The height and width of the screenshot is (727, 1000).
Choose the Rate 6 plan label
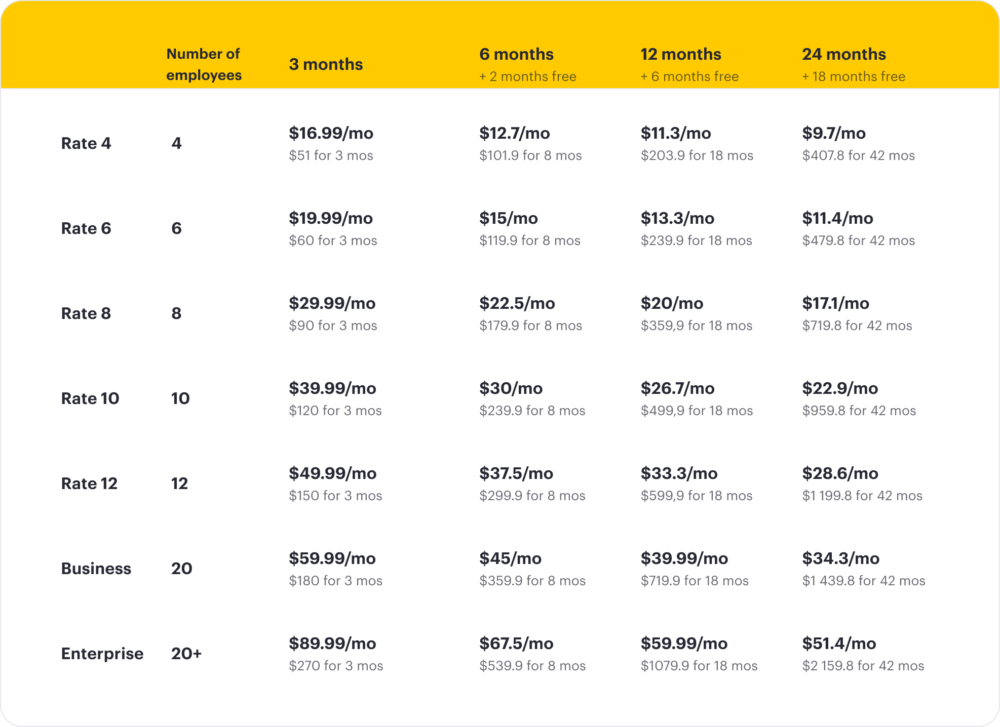point(85,228)
